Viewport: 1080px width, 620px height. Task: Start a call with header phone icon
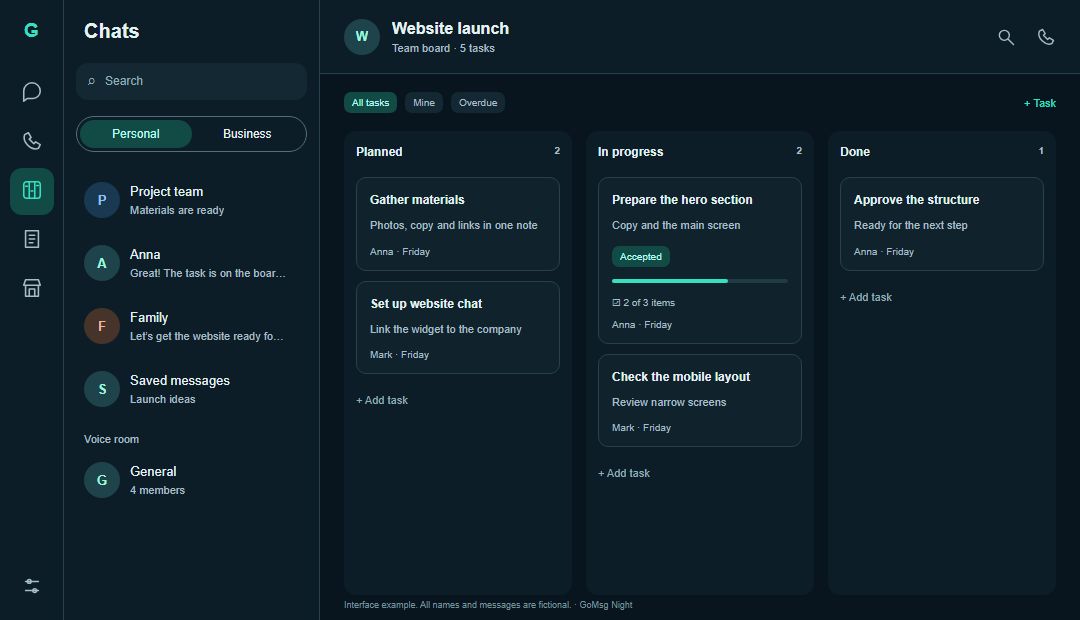(1046, 37)
